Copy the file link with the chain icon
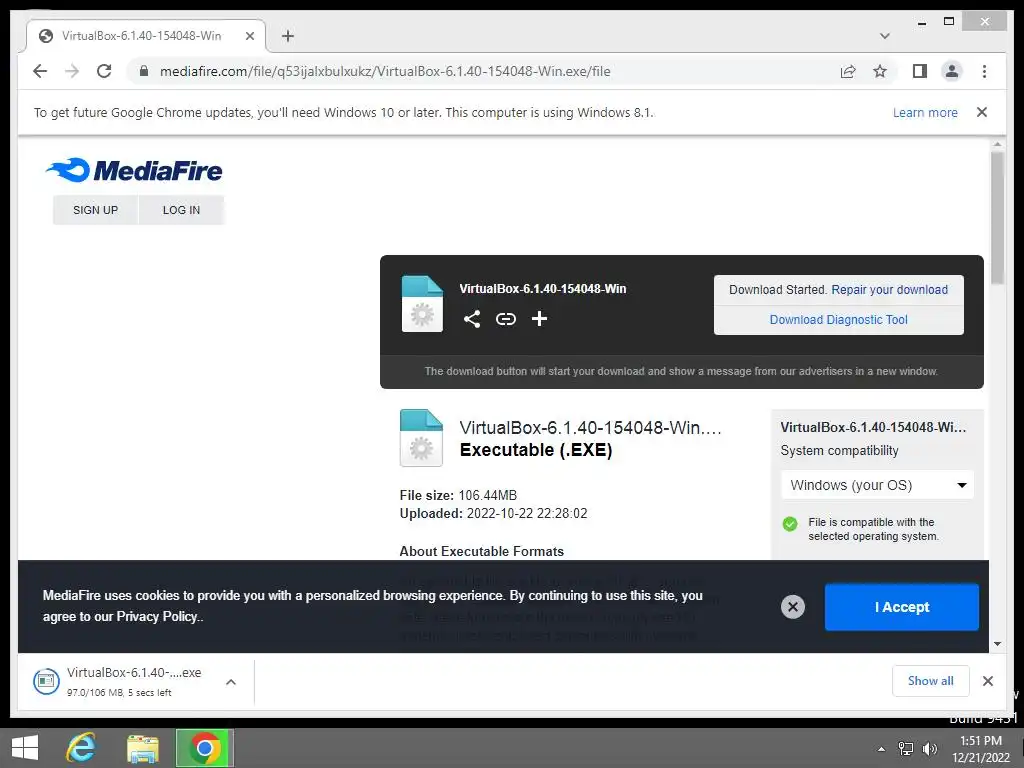 [505, 319]
